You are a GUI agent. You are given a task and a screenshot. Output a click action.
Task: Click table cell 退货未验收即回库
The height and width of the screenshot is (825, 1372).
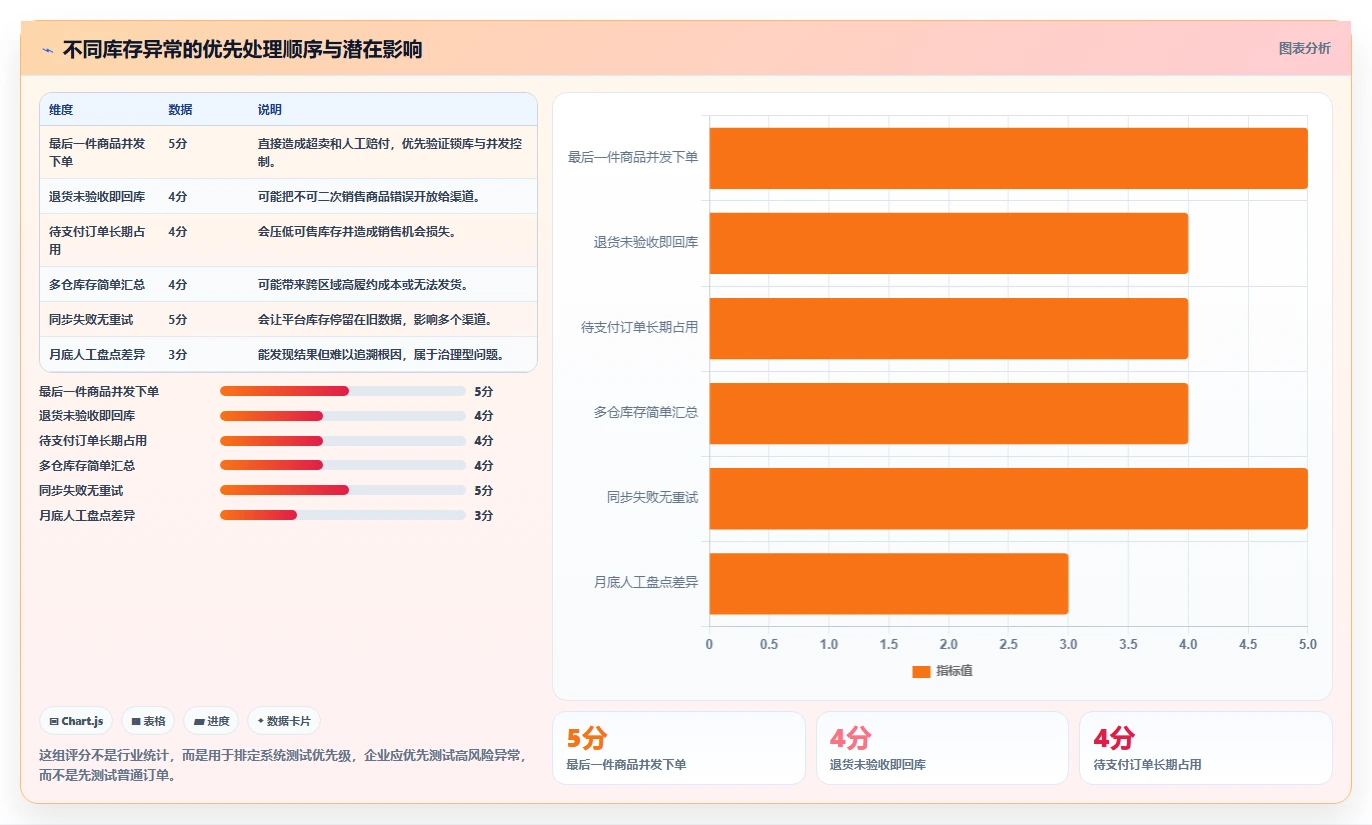point(97,197)
